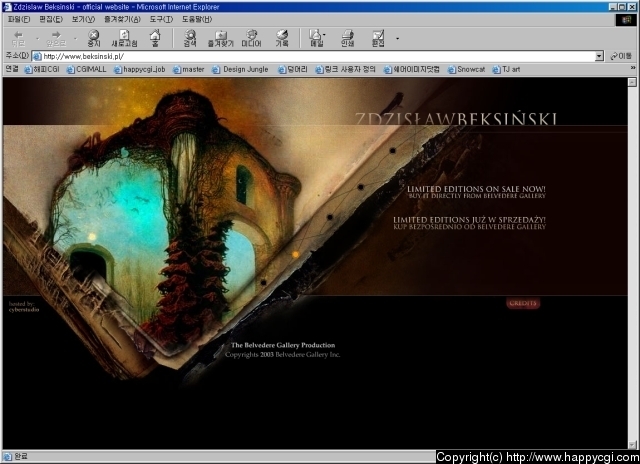Image resolution: width=640 pixels, height=464 pixels.
Task: Print the current page
Action: click(x=347, y=38)
